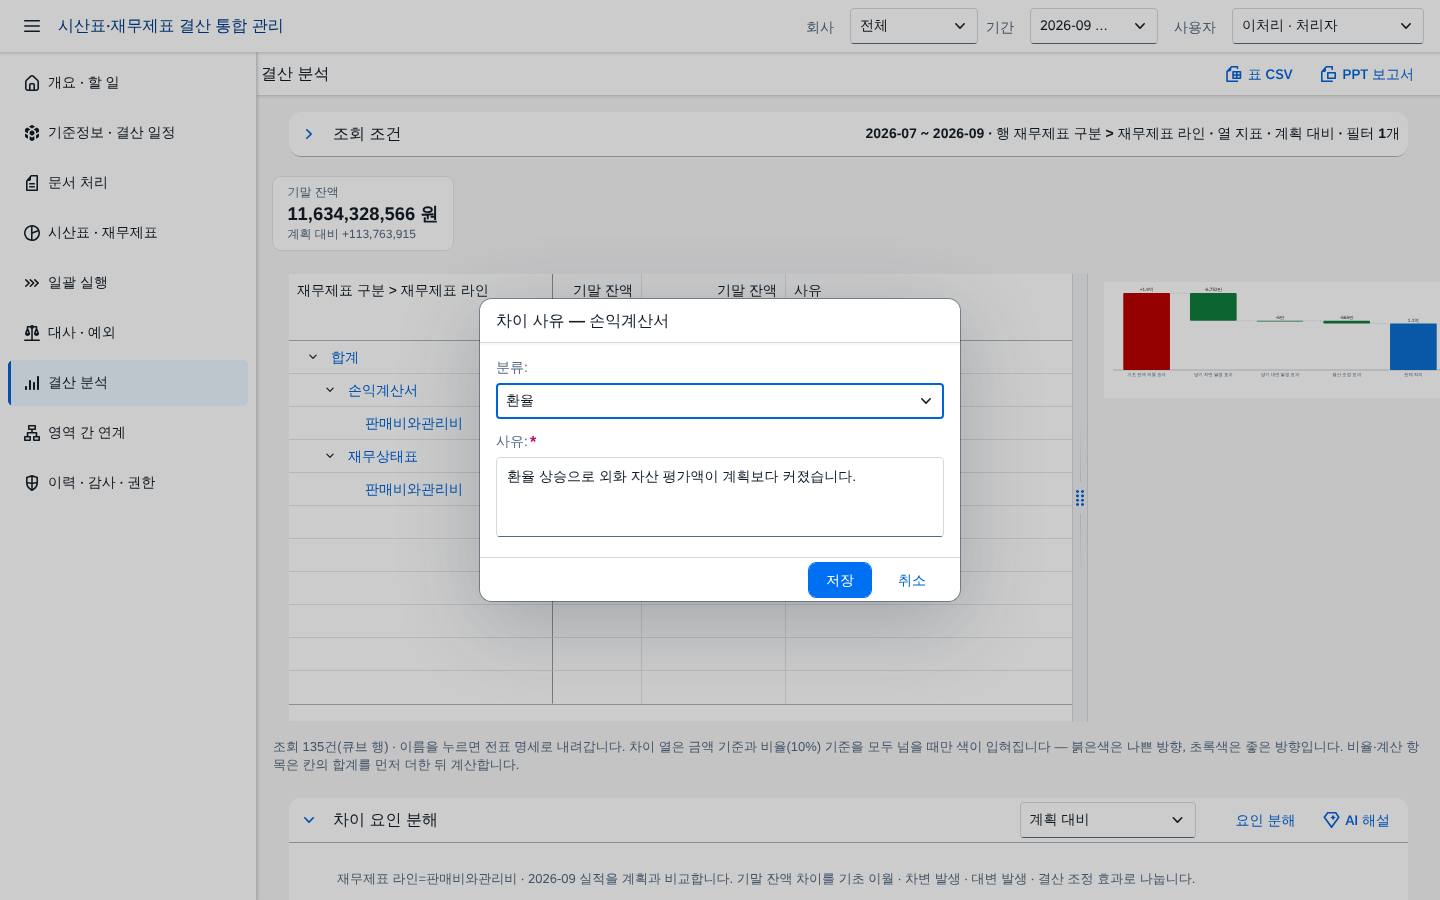Click the 결산 분석 chart icon

pyautogui.click(x=32, y=383)
